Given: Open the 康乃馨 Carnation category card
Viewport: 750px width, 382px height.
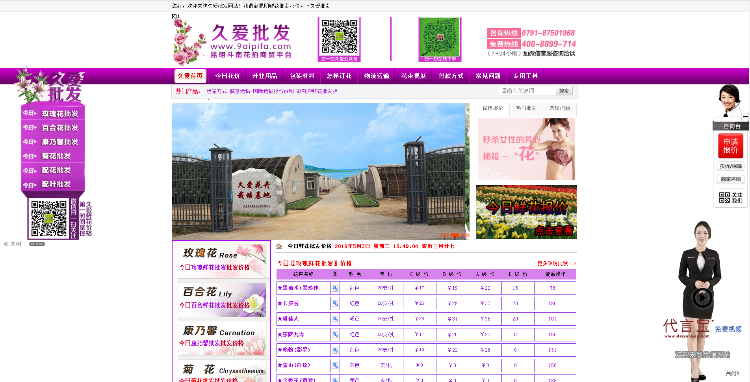Looking at the screenshot, I should click(x=222, y=338).
